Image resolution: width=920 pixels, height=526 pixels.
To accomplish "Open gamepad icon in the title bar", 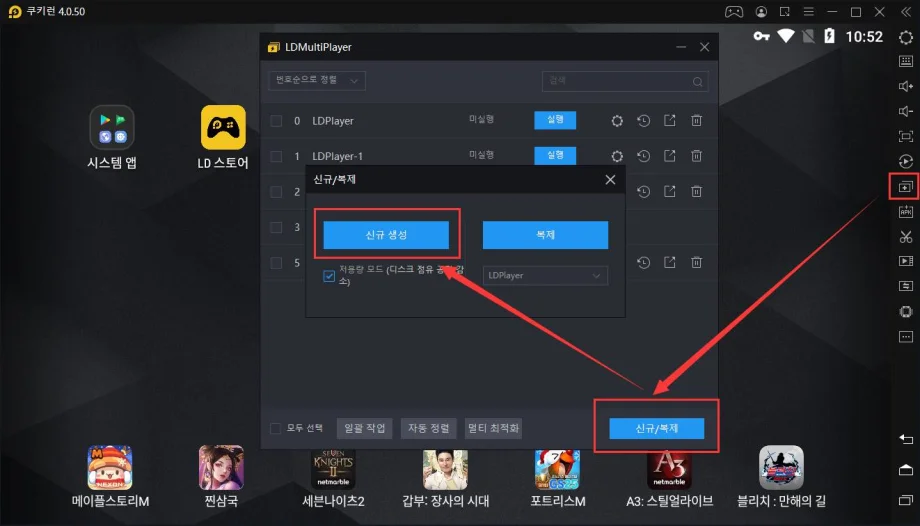I will click(x=734, y=12).
